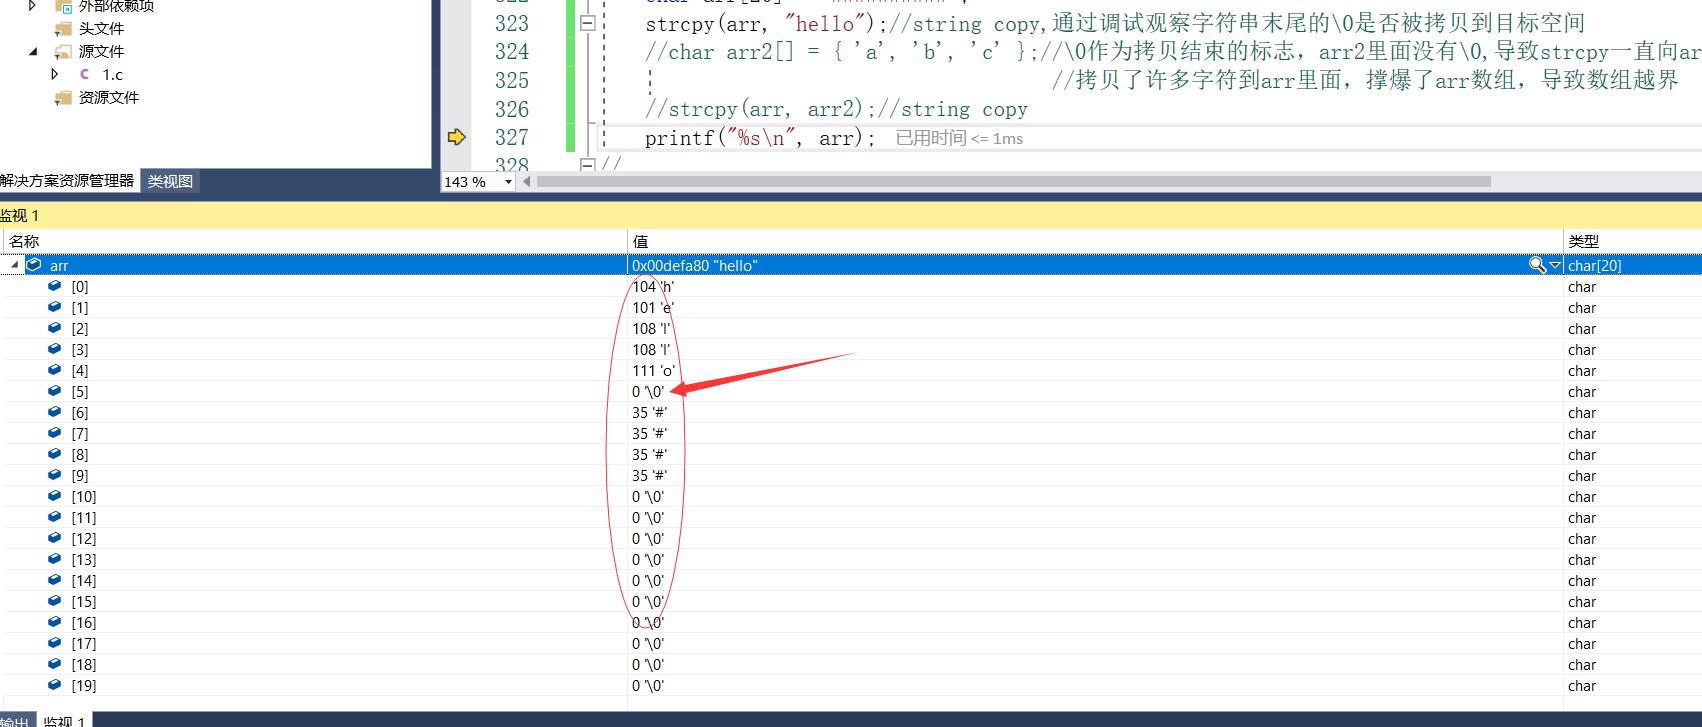Click the value 111 'o' of row [4]
The width and height of the screenshot is (1702, 727).
click(654, 370)
